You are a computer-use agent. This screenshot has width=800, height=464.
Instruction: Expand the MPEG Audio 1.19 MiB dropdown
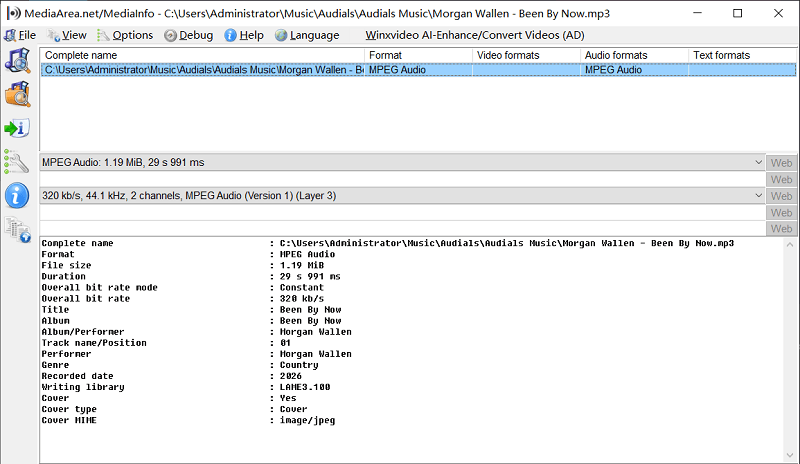point(758,162)
